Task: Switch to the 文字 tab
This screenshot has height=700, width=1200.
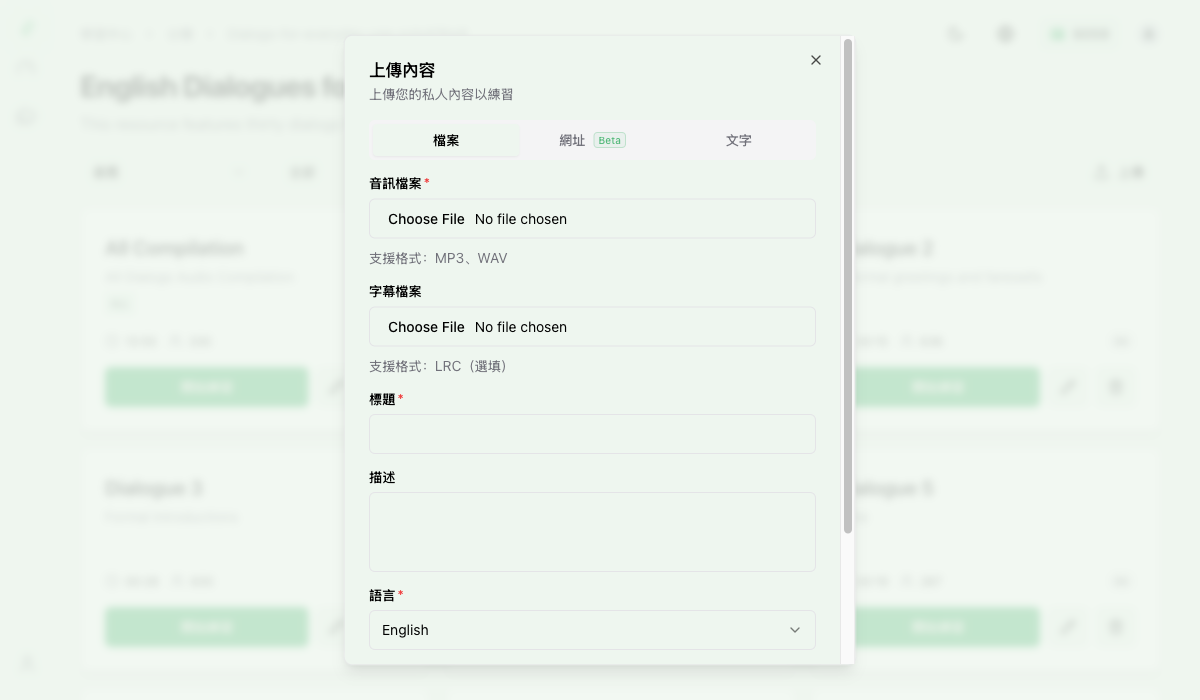Action: pyautogui.click(x=738, y=140)
